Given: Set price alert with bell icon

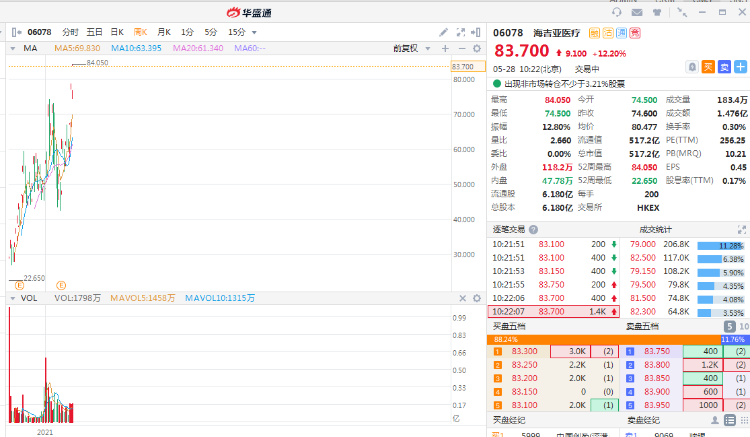Looking at the screenshot, I should pos(692,67).
